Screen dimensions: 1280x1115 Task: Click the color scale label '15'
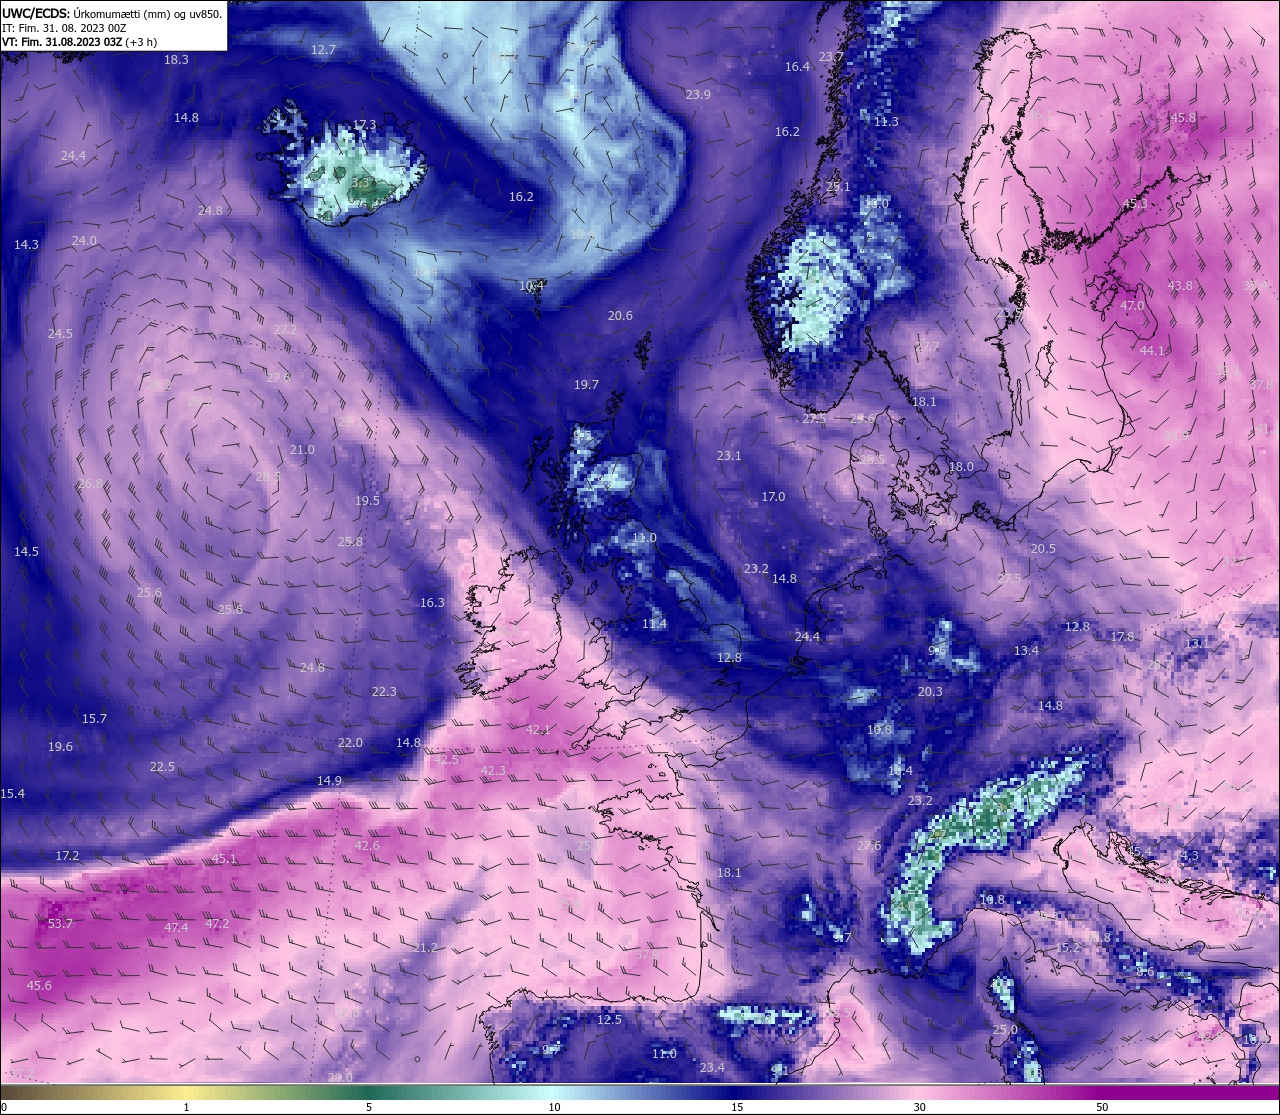click(x=737, y=1107)
